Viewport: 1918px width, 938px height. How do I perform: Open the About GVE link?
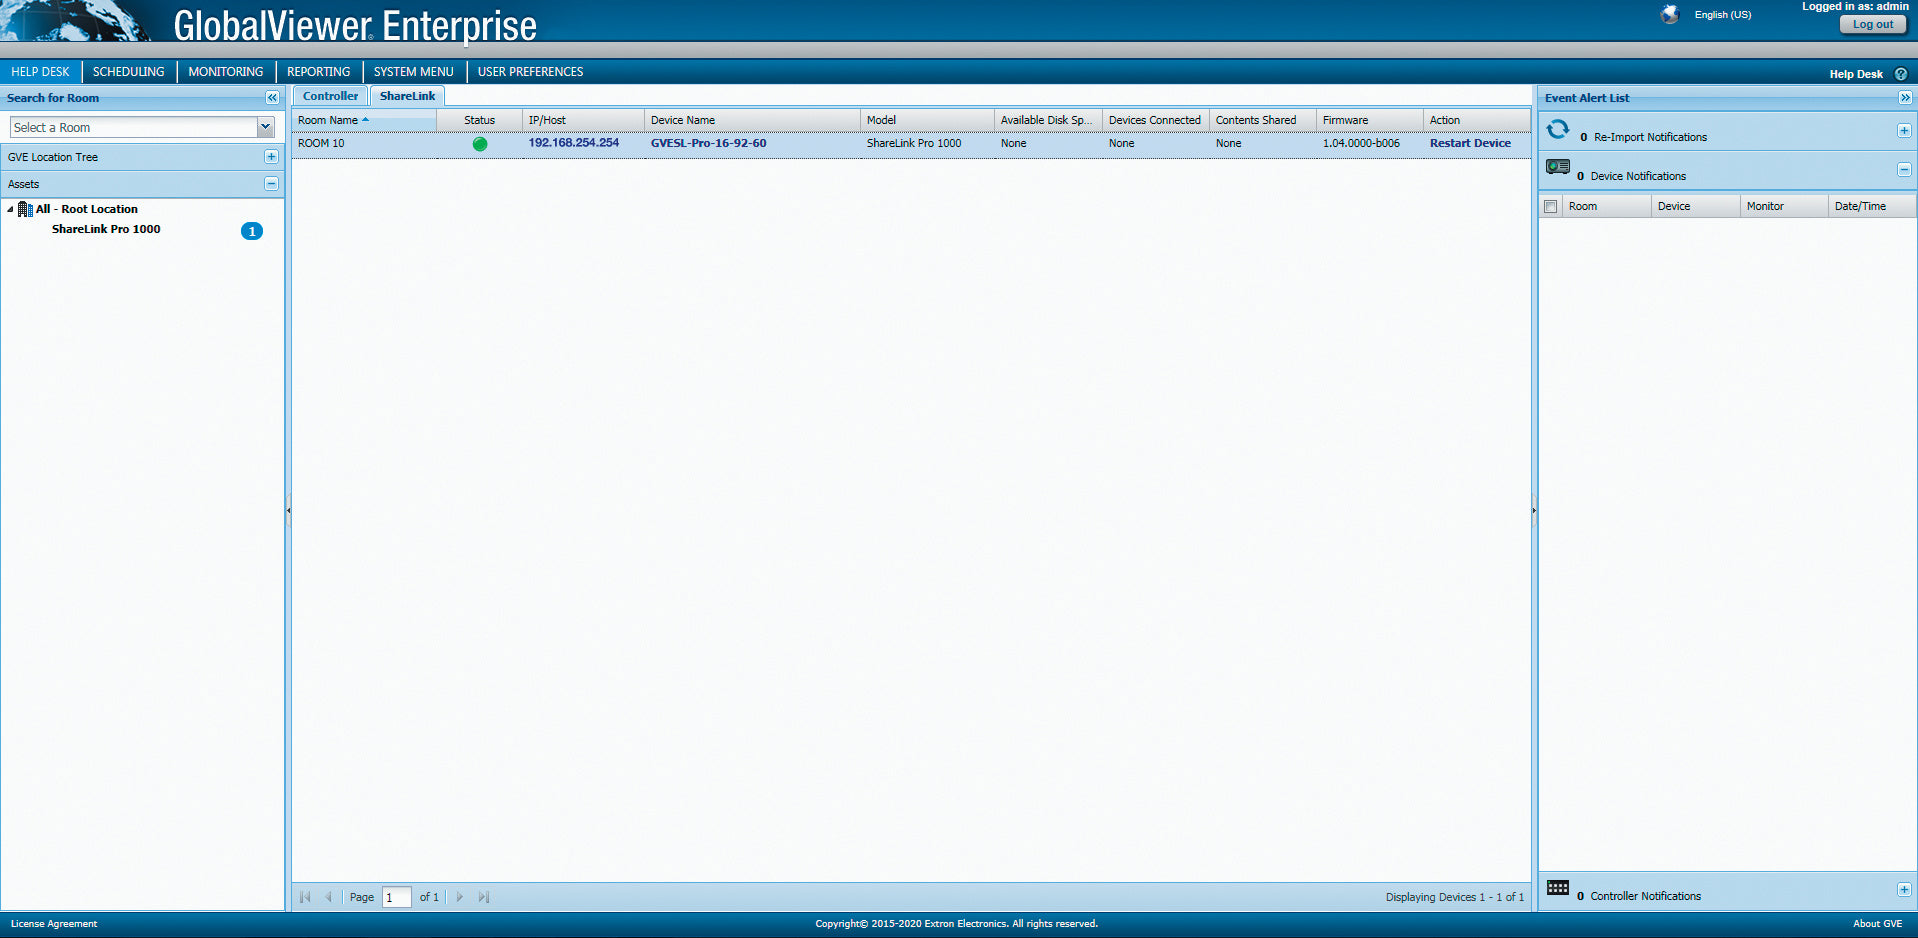[1877, 924]
